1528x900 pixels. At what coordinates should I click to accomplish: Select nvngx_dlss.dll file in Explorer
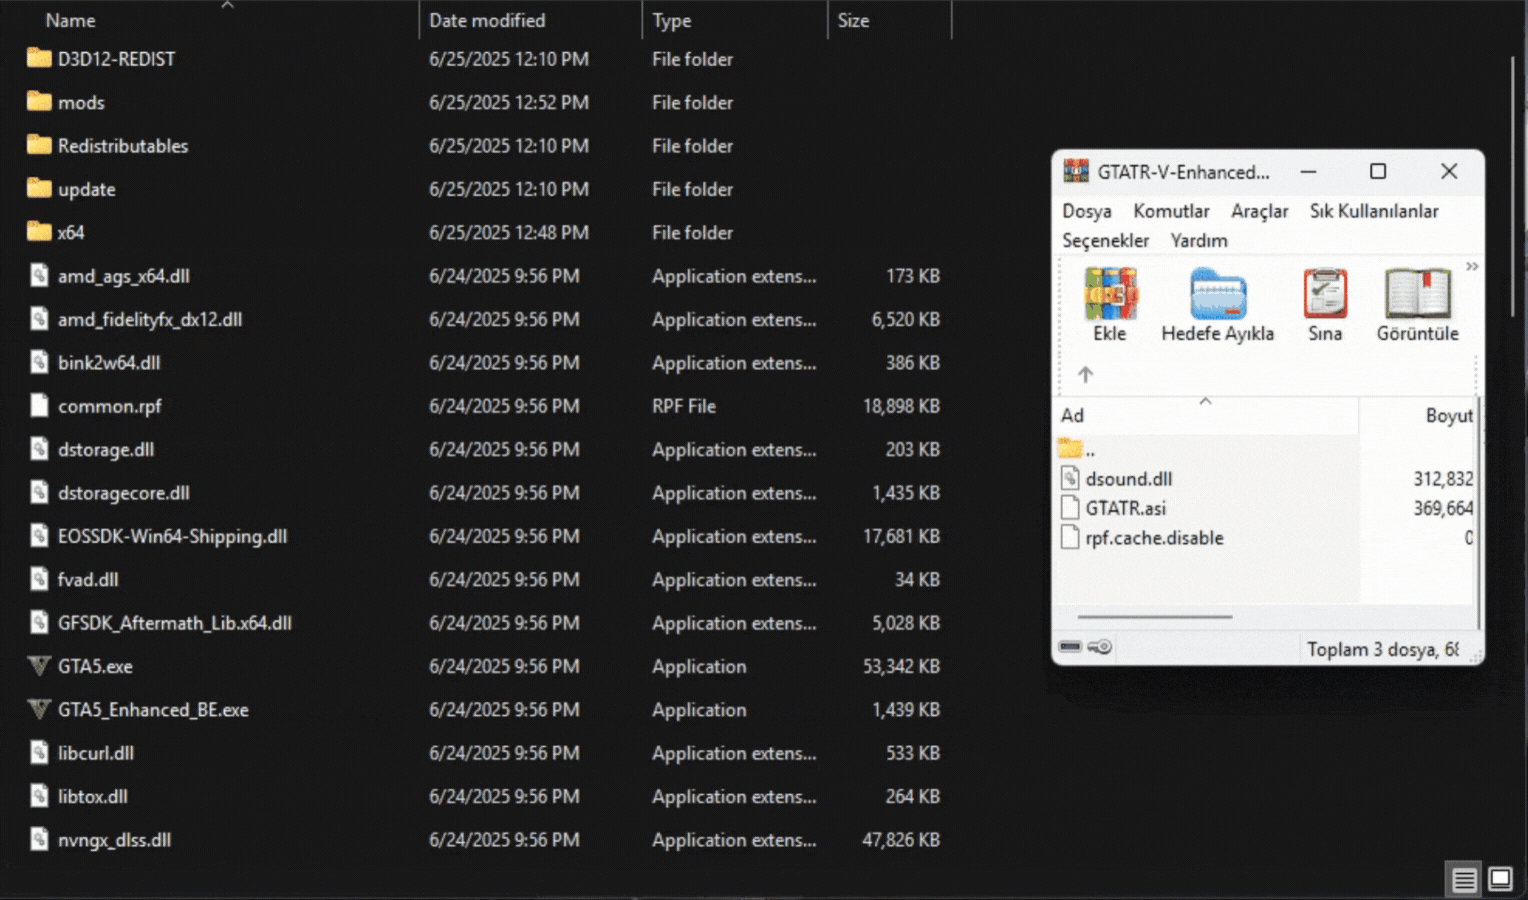(x=114, y=840)
